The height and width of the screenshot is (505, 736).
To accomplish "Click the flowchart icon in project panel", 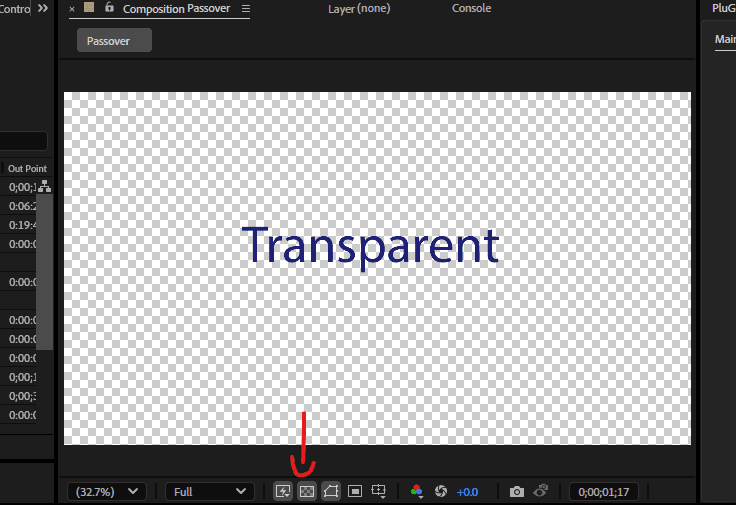I will pyautogui.click(x=44, y=187).
